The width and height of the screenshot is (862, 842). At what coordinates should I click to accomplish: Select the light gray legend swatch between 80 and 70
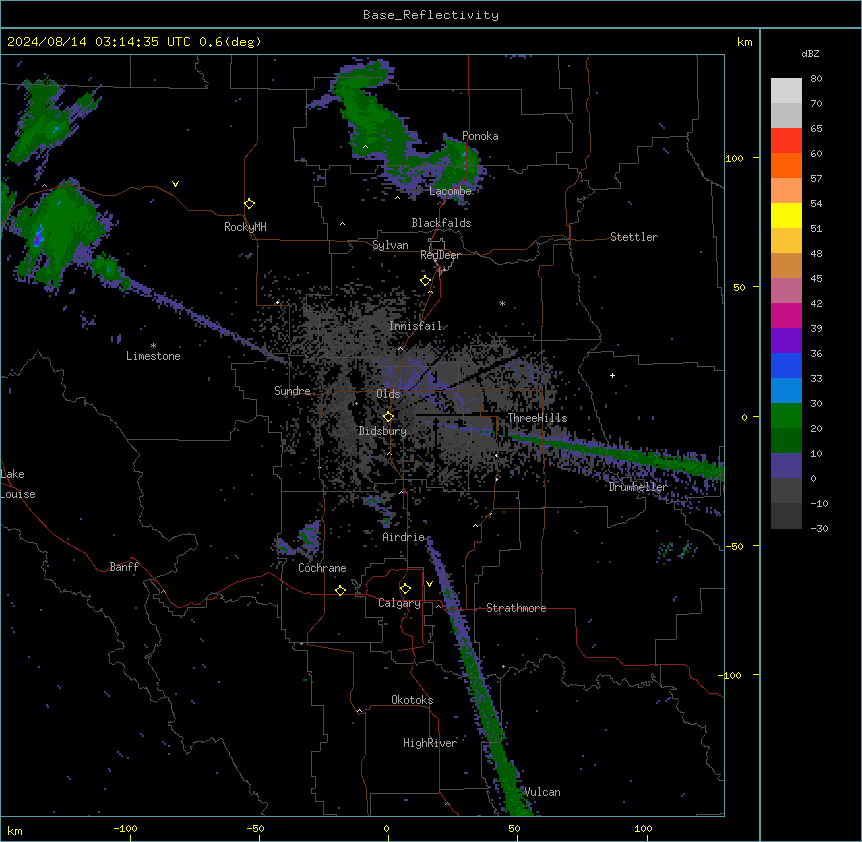(x=786, y=91)
